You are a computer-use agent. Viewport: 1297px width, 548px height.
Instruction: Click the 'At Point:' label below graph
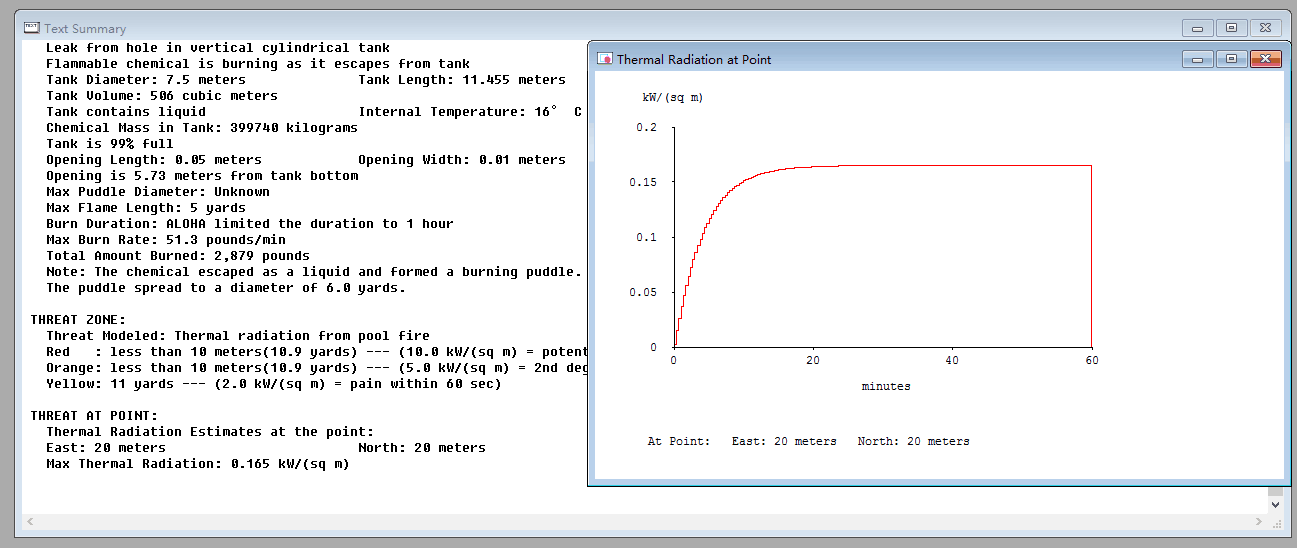coord(679,441)
